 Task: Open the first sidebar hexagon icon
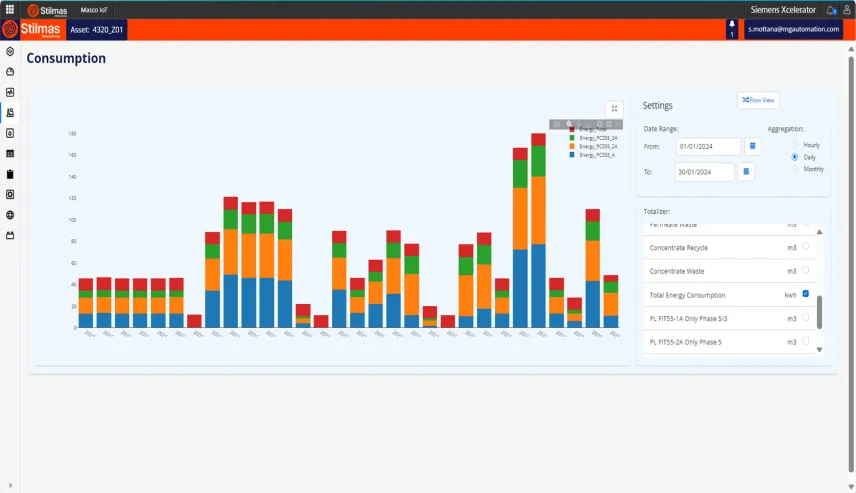(10, 51)
